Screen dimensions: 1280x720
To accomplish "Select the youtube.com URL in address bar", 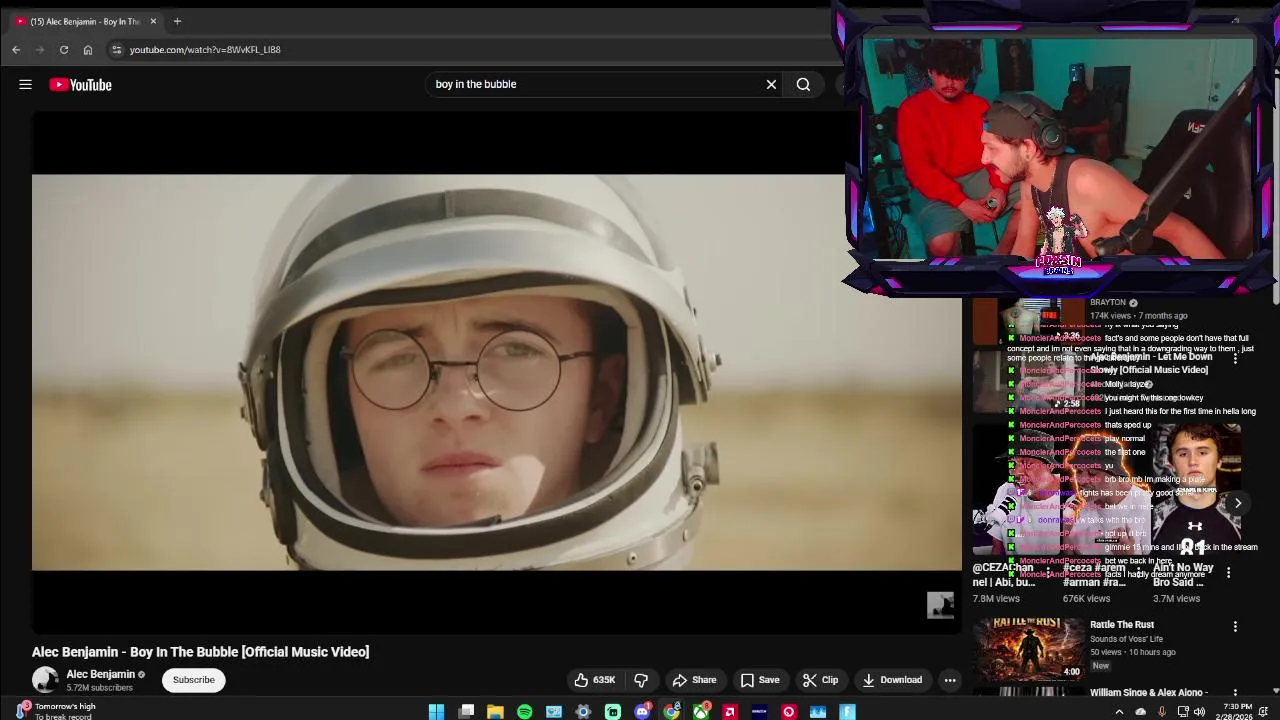I will tap(205, 49).
